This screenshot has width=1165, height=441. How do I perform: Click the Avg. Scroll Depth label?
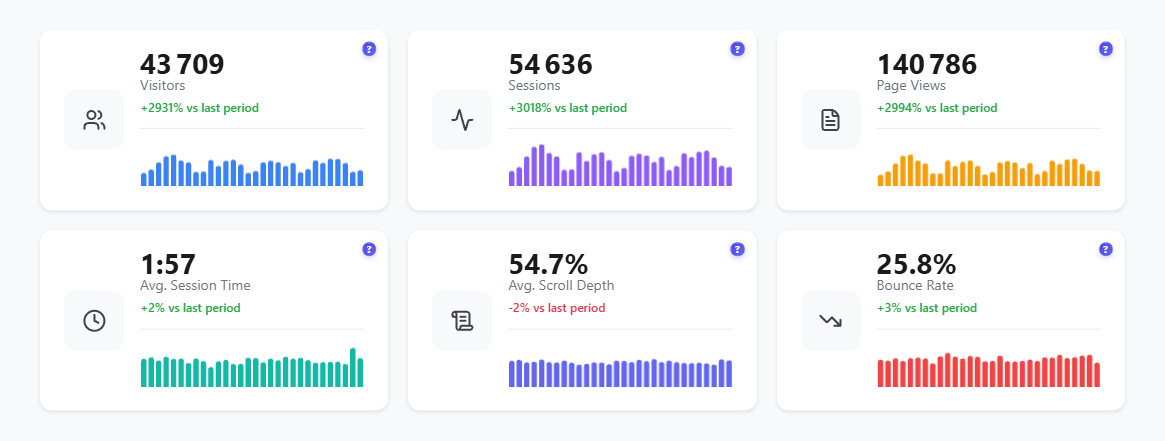[x=562, y=285]
